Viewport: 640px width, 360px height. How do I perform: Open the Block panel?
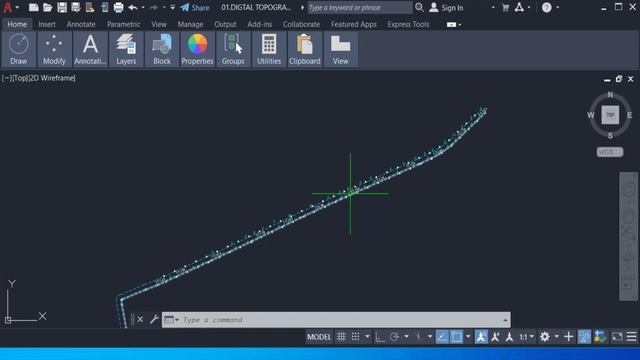coord(162,49)
